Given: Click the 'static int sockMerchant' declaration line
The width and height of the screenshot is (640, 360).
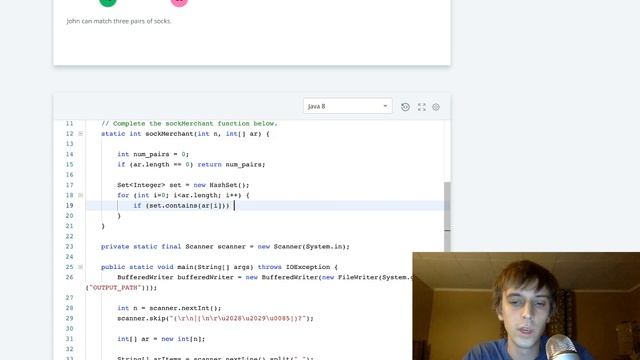Looking at the screenshot, I should [185, 134].
